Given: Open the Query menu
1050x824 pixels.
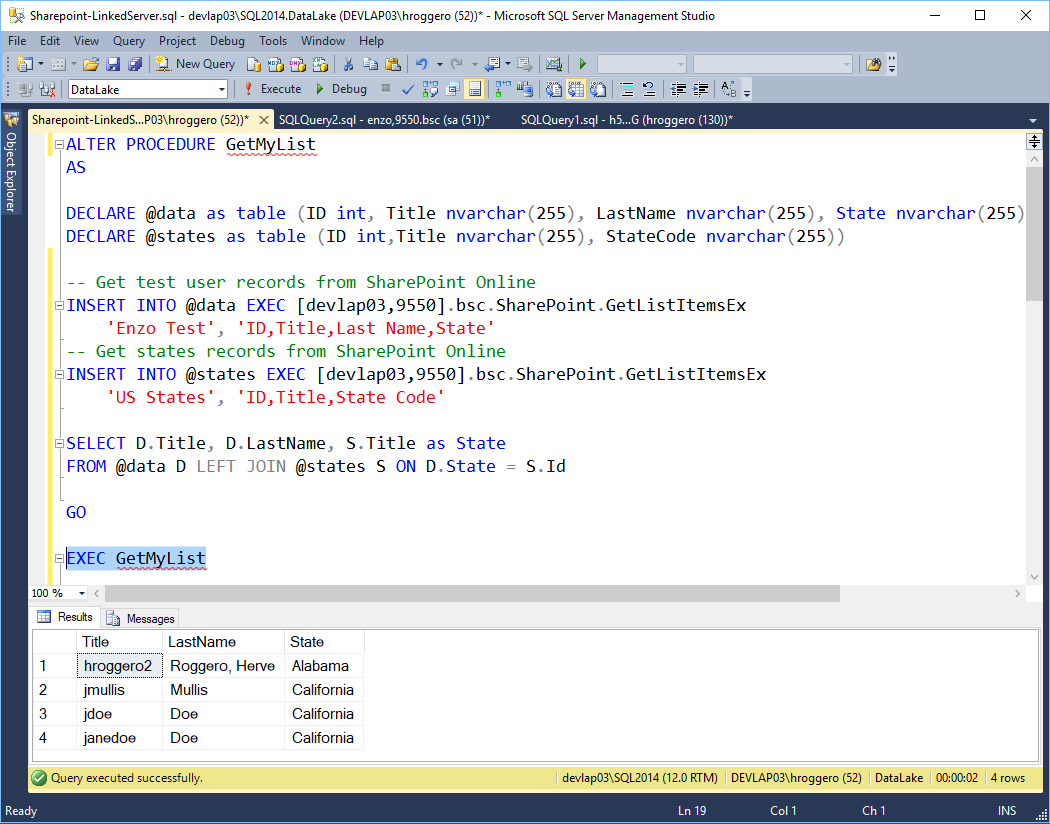Looking at the screenshot, I should pyautogui.click(x=129, y=41).
